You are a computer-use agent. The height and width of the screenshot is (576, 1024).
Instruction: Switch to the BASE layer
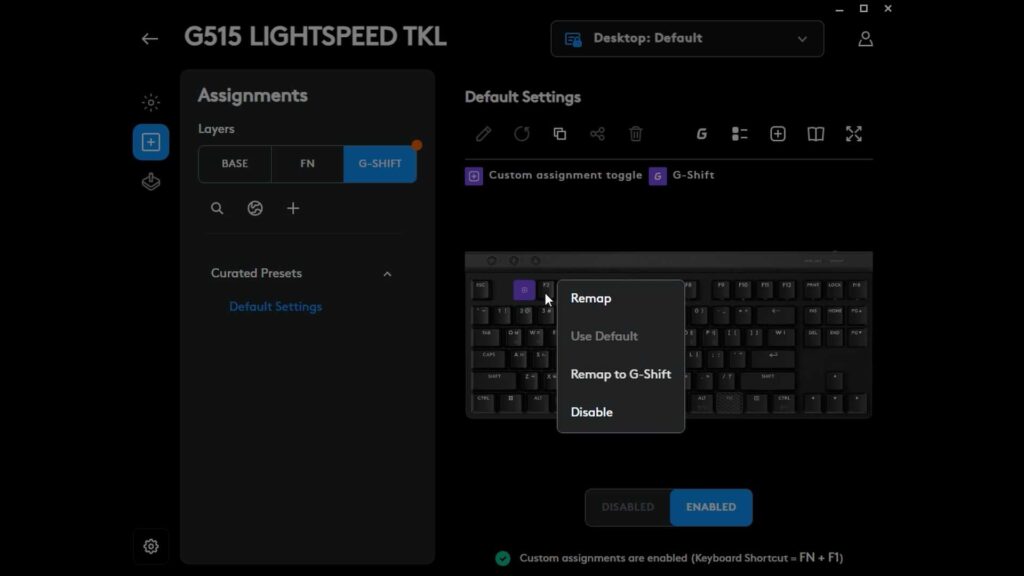(x=234, y=163)
